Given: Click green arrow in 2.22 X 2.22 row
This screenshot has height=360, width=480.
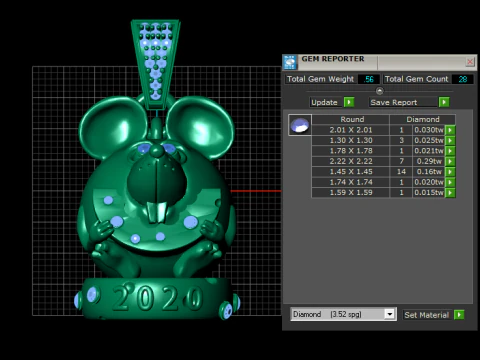Looking at the screenshot, I should coord(450,161).
